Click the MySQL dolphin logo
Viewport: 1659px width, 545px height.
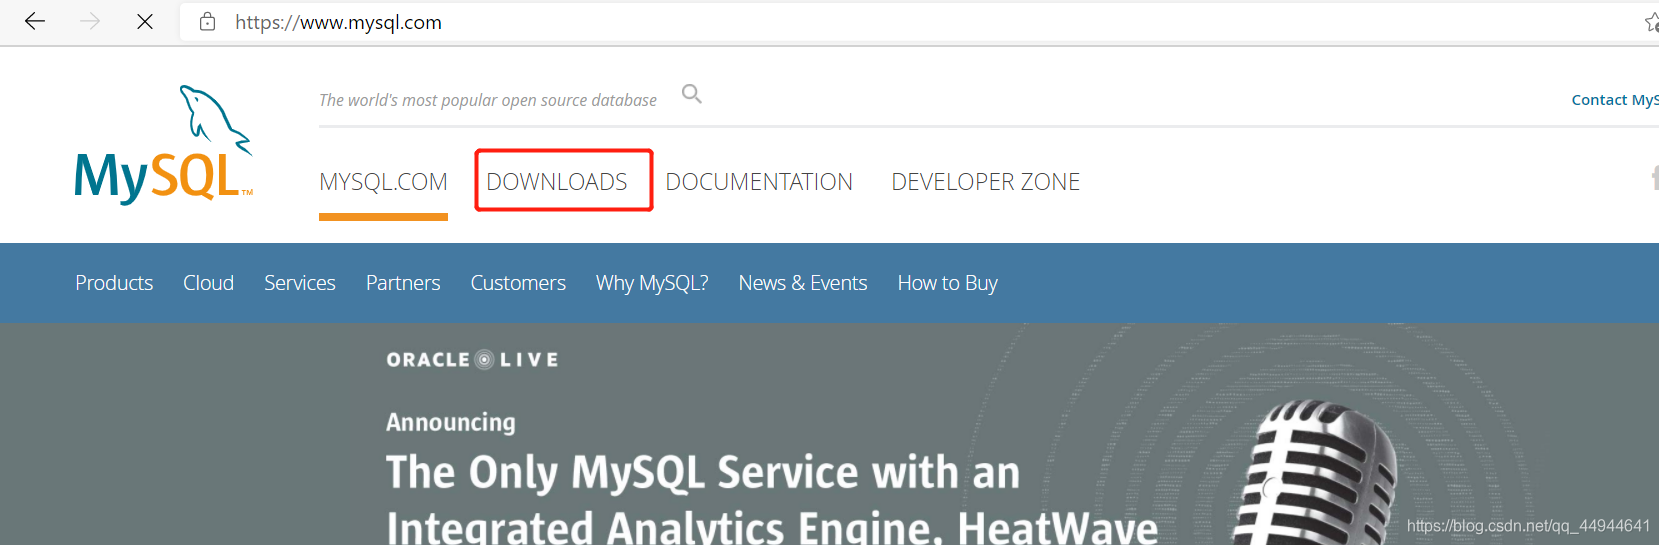point(164,145)
